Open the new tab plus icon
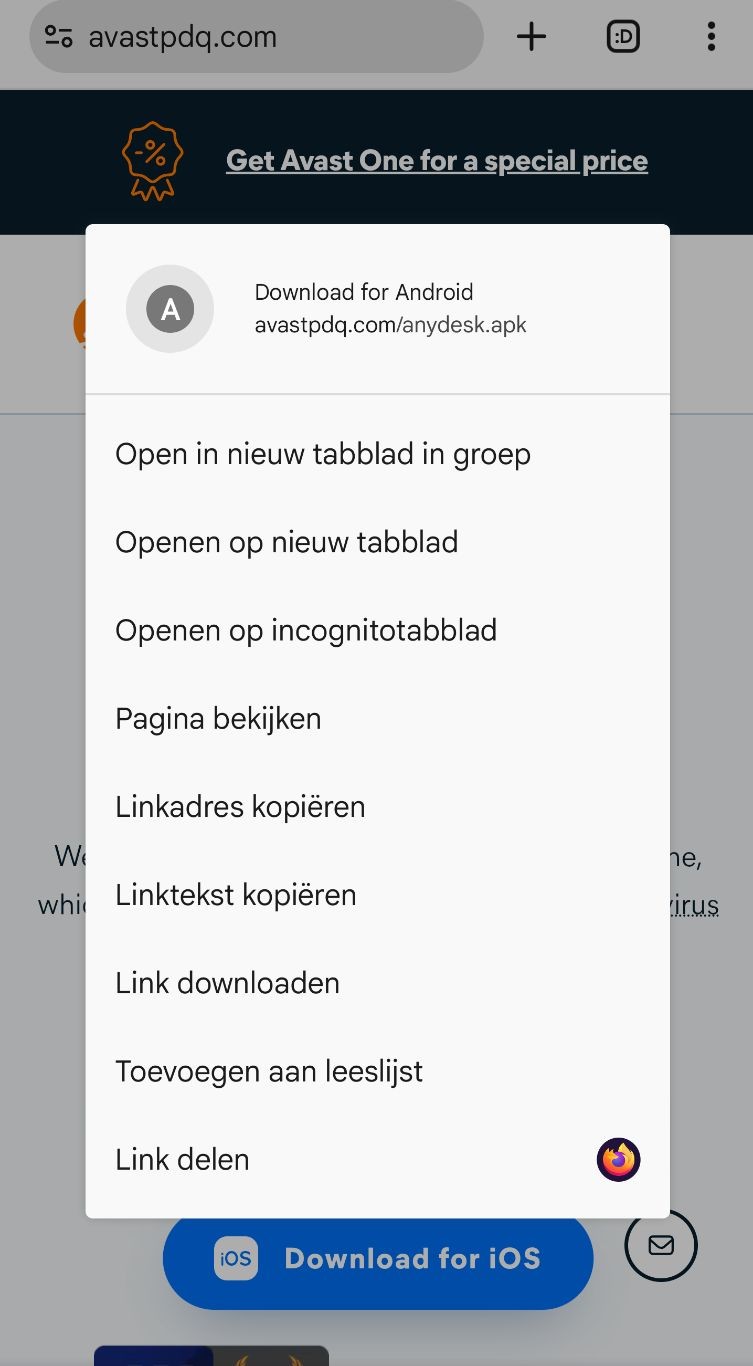 click(531, 37)
